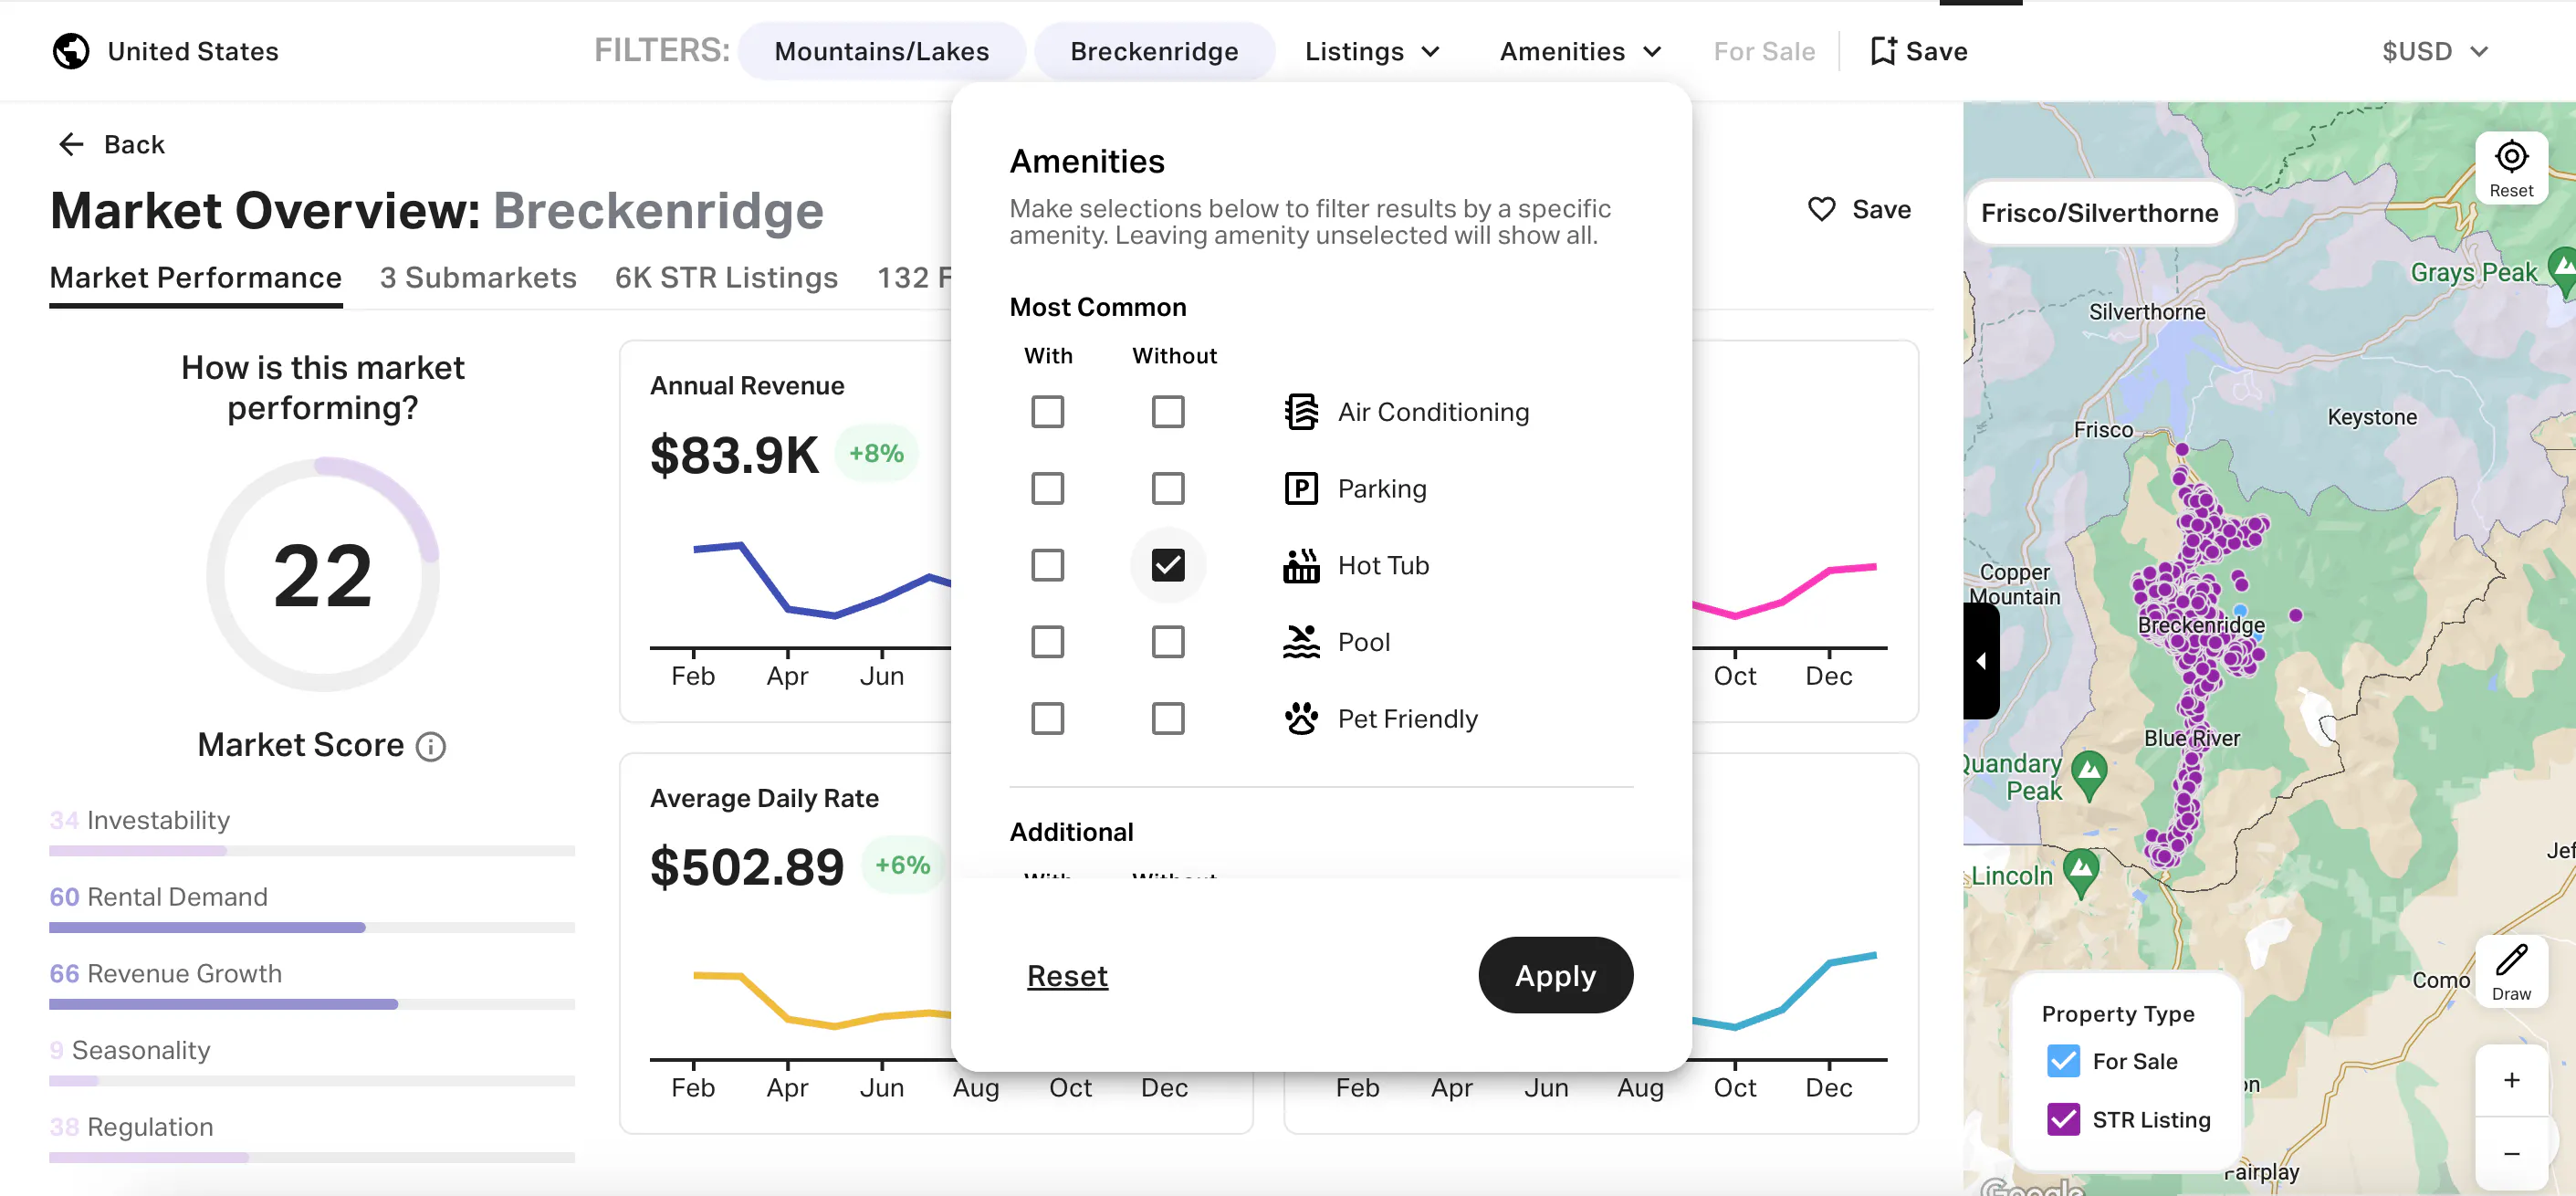Toggle For Sale property type checkbox

point(2063,1061)
